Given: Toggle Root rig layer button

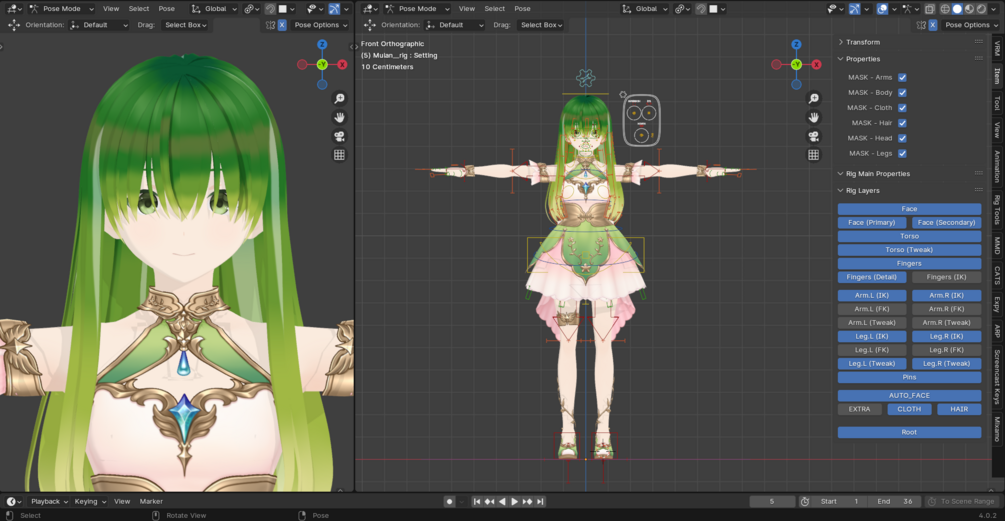Looking at the screenshot, I should click(x=909, y=432).
